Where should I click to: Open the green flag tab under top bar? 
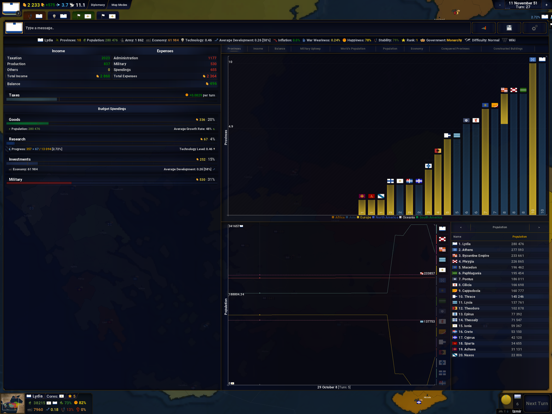pos(83,16)
